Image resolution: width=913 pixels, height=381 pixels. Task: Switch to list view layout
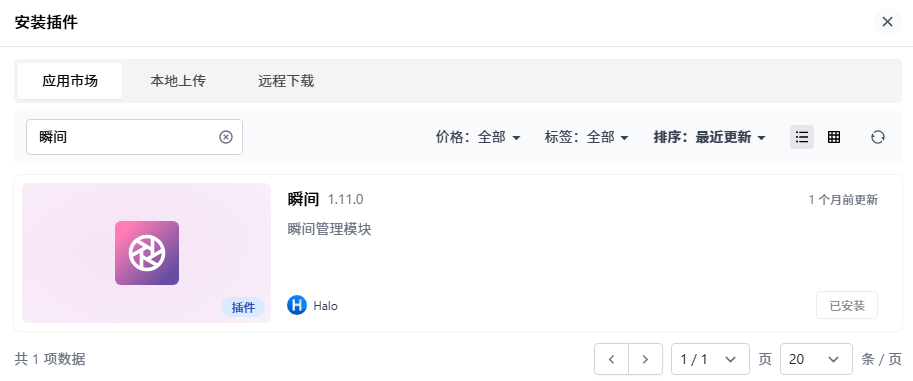tap(802, 137)
